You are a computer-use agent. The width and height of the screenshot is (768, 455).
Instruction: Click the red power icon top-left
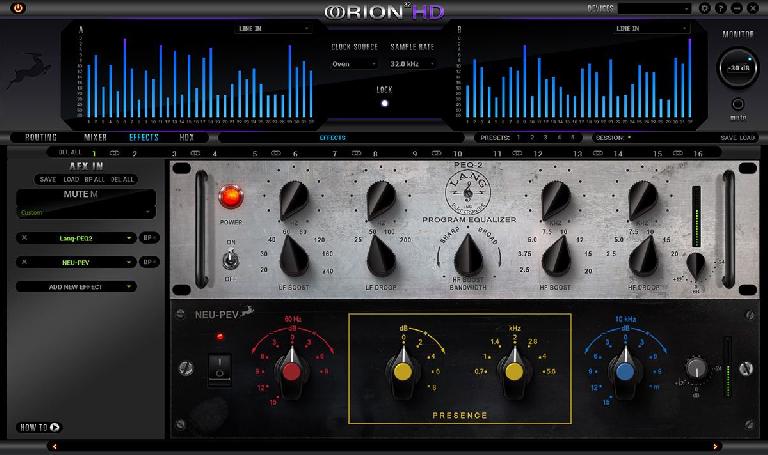(18, 8)
